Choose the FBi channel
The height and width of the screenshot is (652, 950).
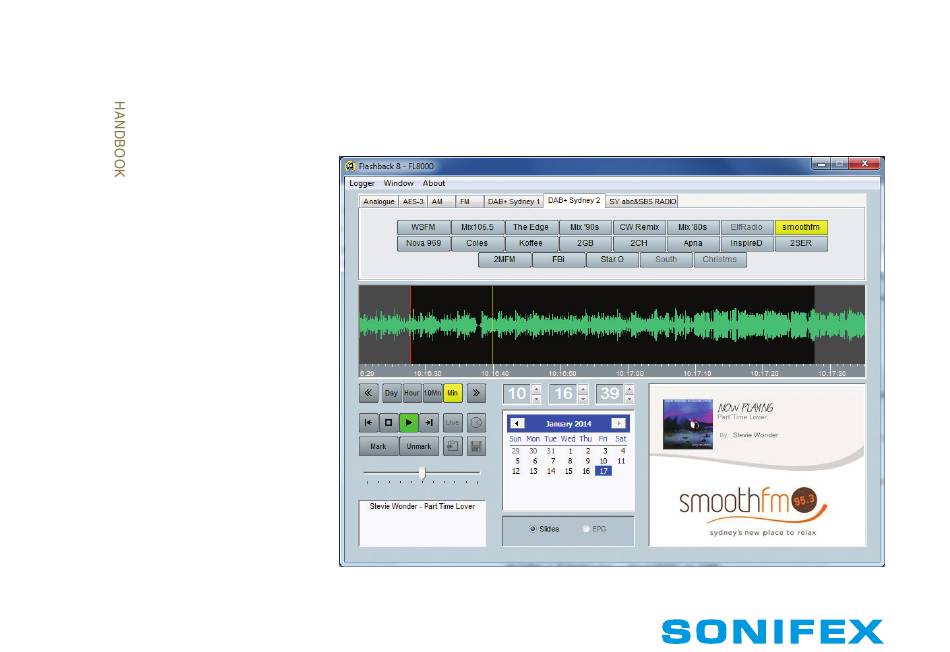[558, 259]
